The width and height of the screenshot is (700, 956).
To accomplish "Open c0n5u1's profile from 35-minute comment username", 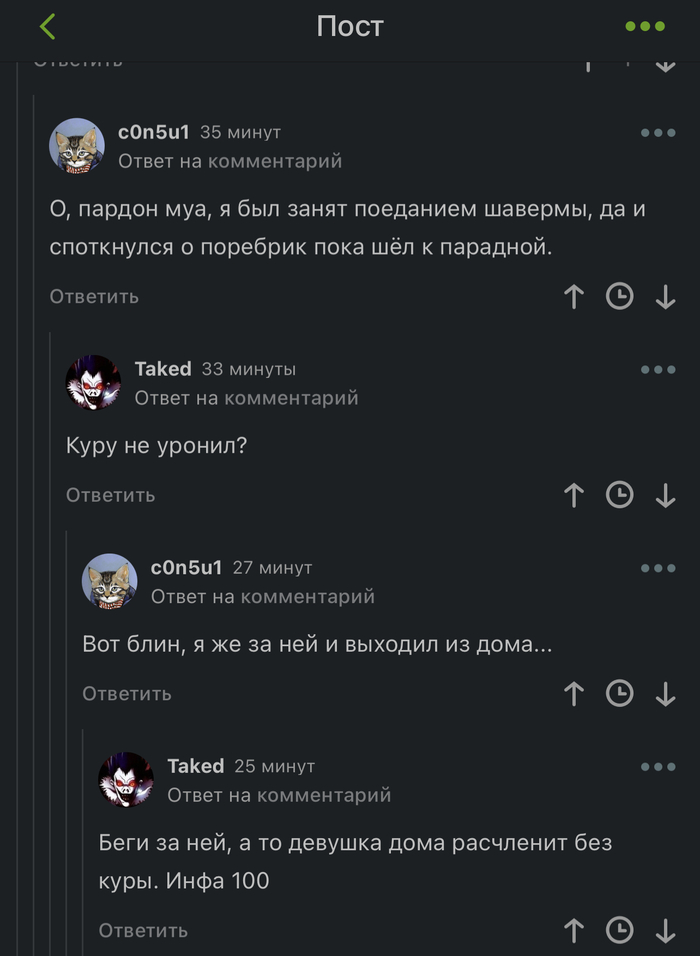I will (153, 132).
